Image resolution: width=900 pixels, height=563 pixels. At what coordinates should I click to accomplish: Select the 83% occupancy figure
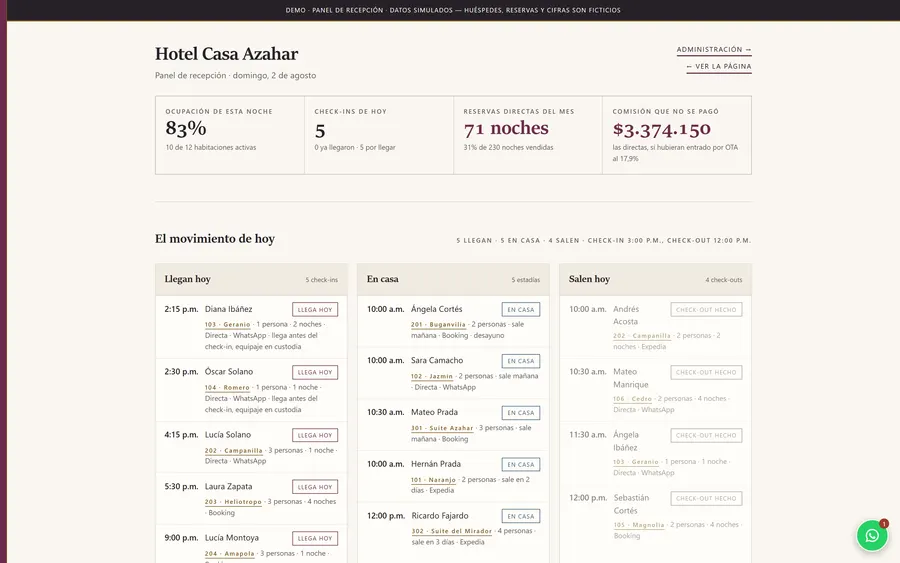186,129
